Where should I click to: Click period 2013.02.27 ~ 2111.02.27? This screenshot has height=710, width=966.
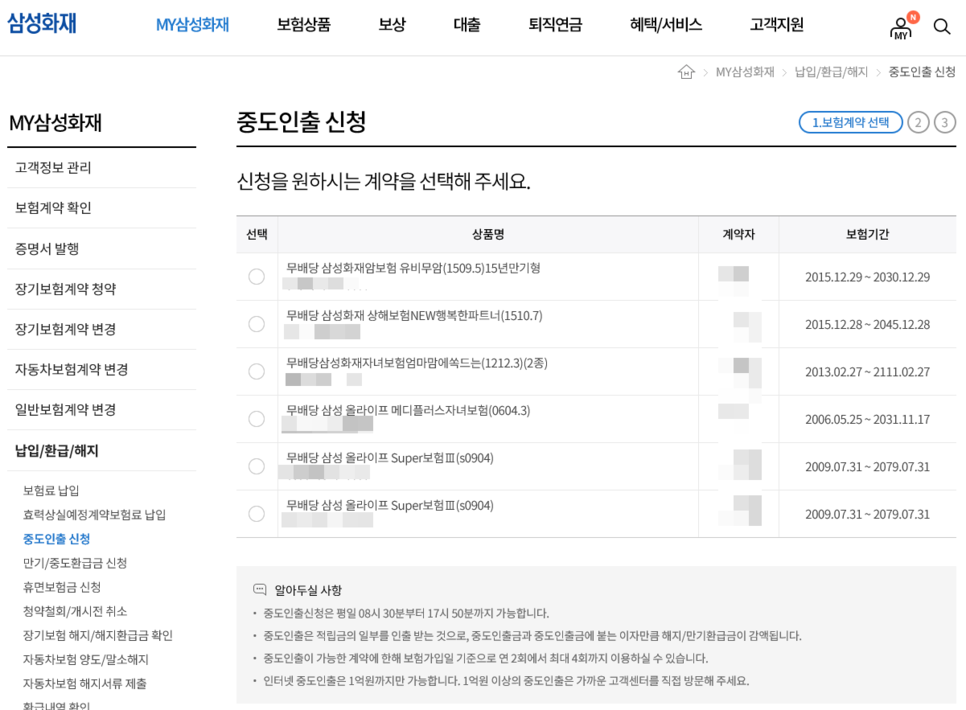[x=867, y=372]
